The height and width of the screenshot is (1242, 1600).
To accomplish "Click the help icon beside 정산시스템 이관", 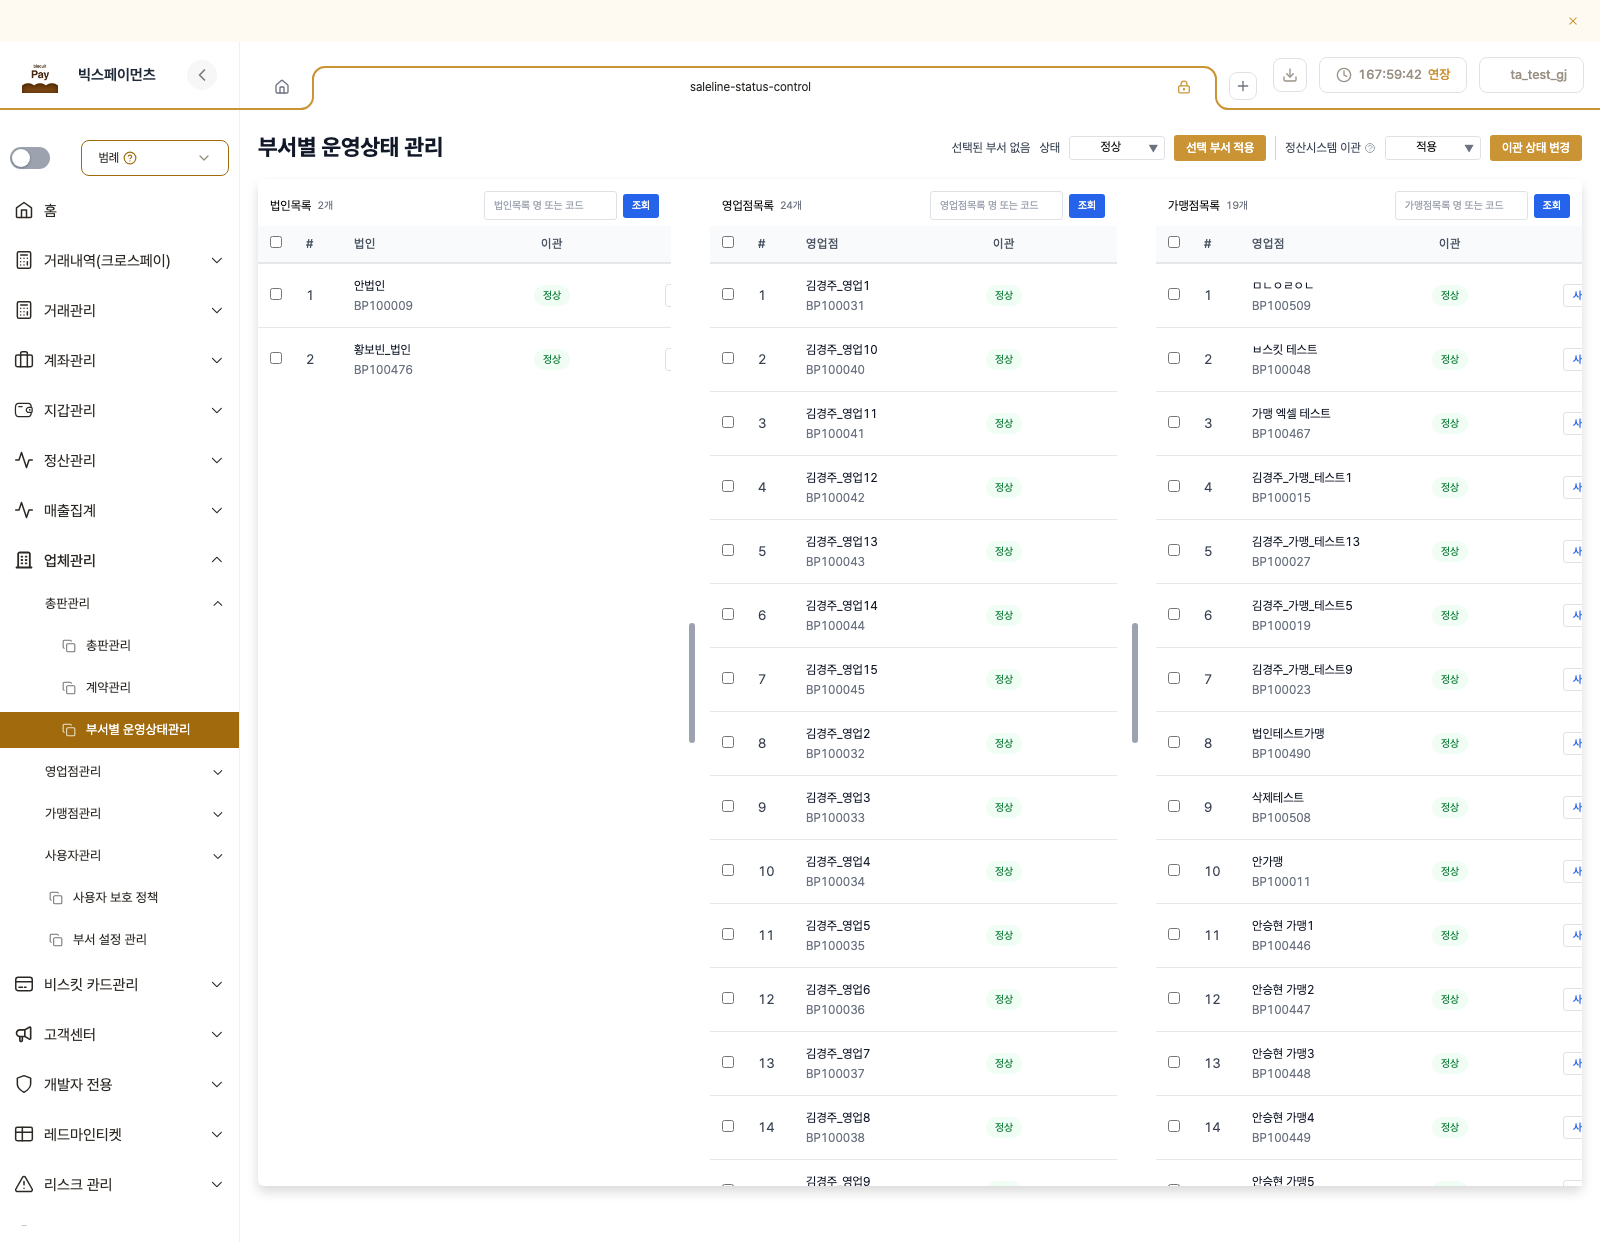I will pyautogui.click(x=1370, y=148).
